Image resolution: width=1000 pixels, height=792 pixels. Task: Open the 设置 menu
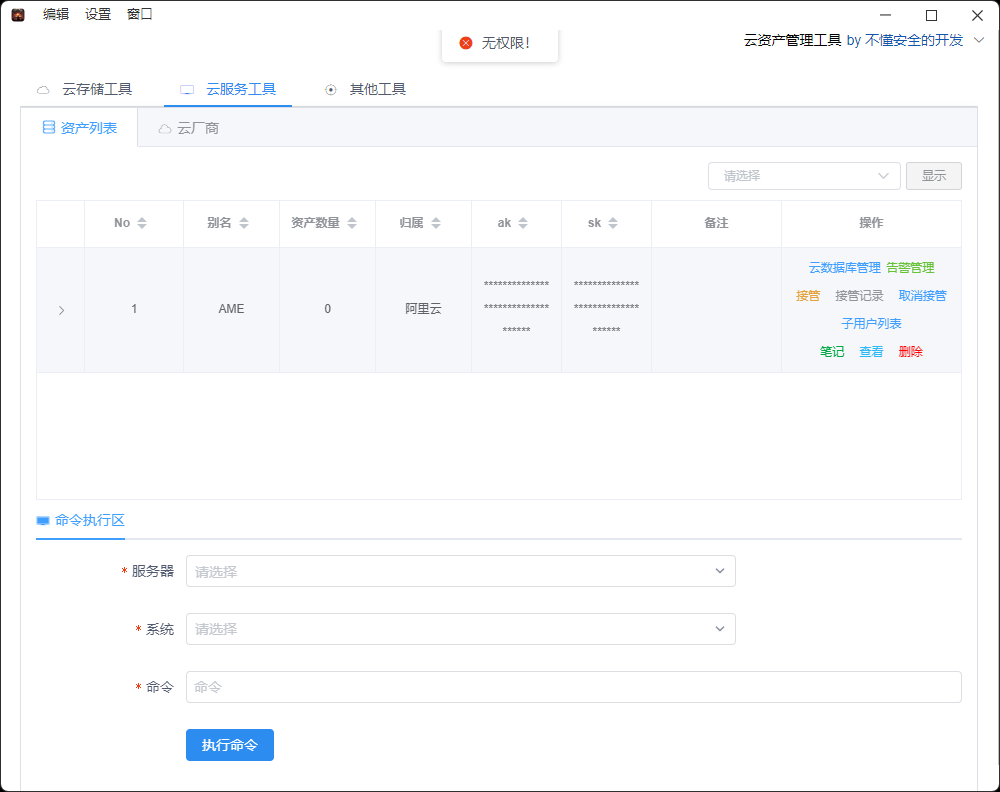pyautogui.click(x=98, y=15)
